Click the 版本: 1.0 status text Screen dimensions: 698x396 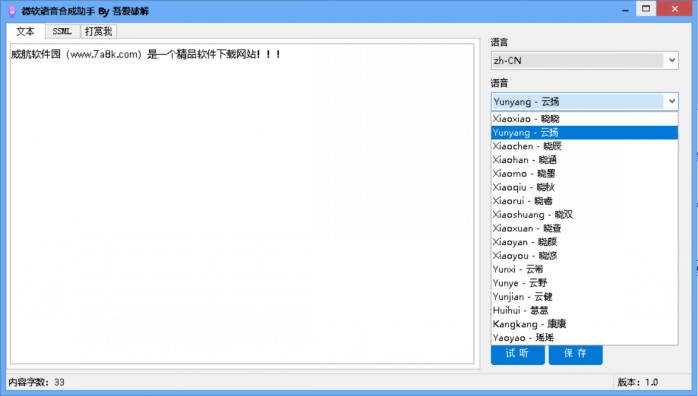click(637, 382)
